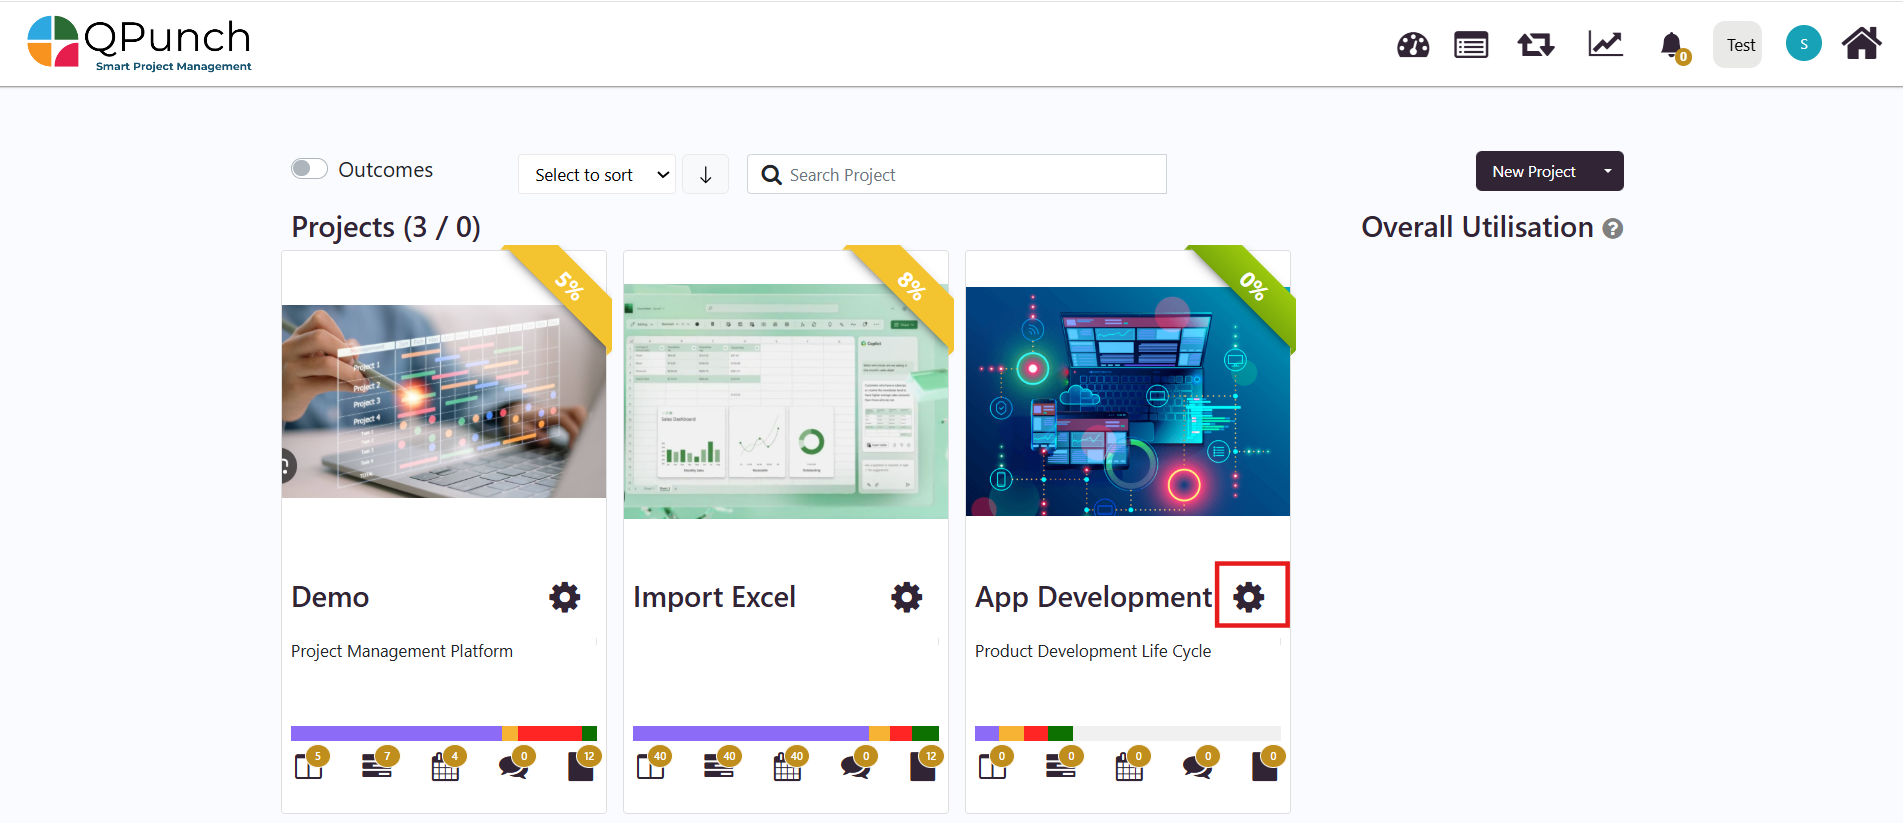Toggle sort direction arrow button

[705, 175]
